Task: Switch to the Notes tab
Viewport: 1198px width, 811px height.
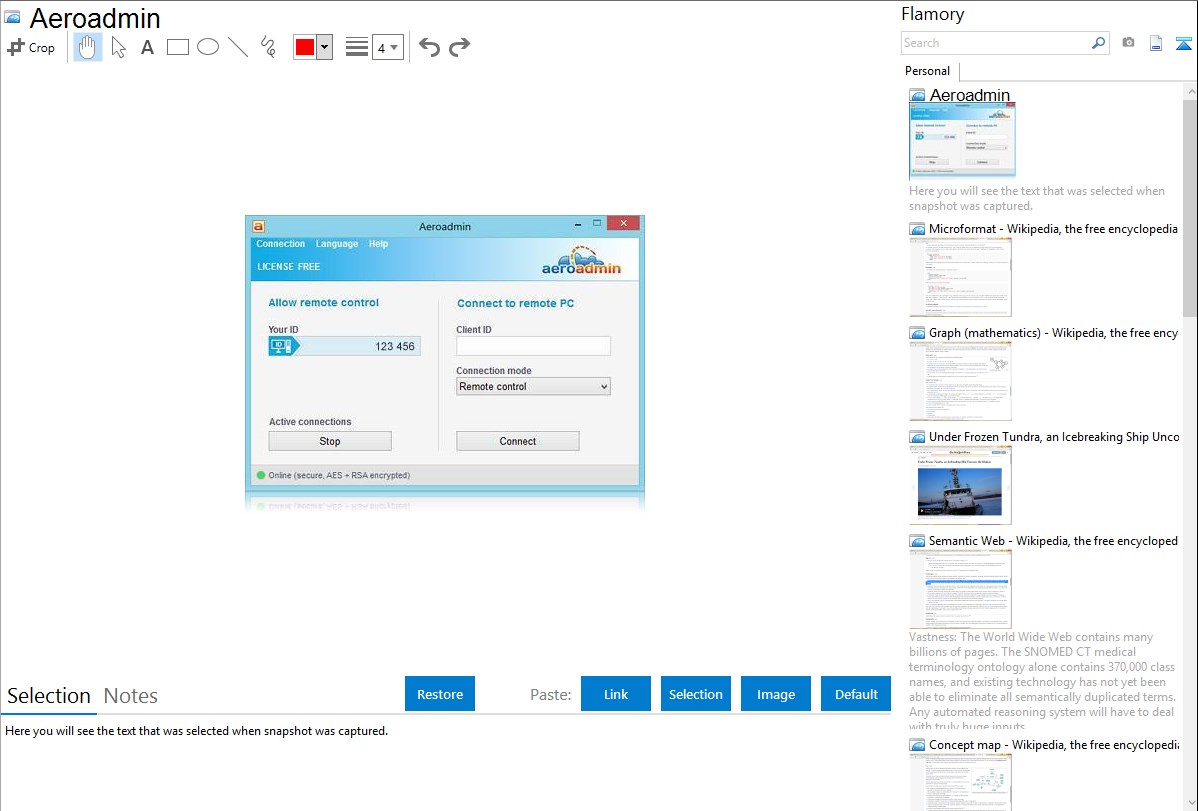Action: [131, 696]
